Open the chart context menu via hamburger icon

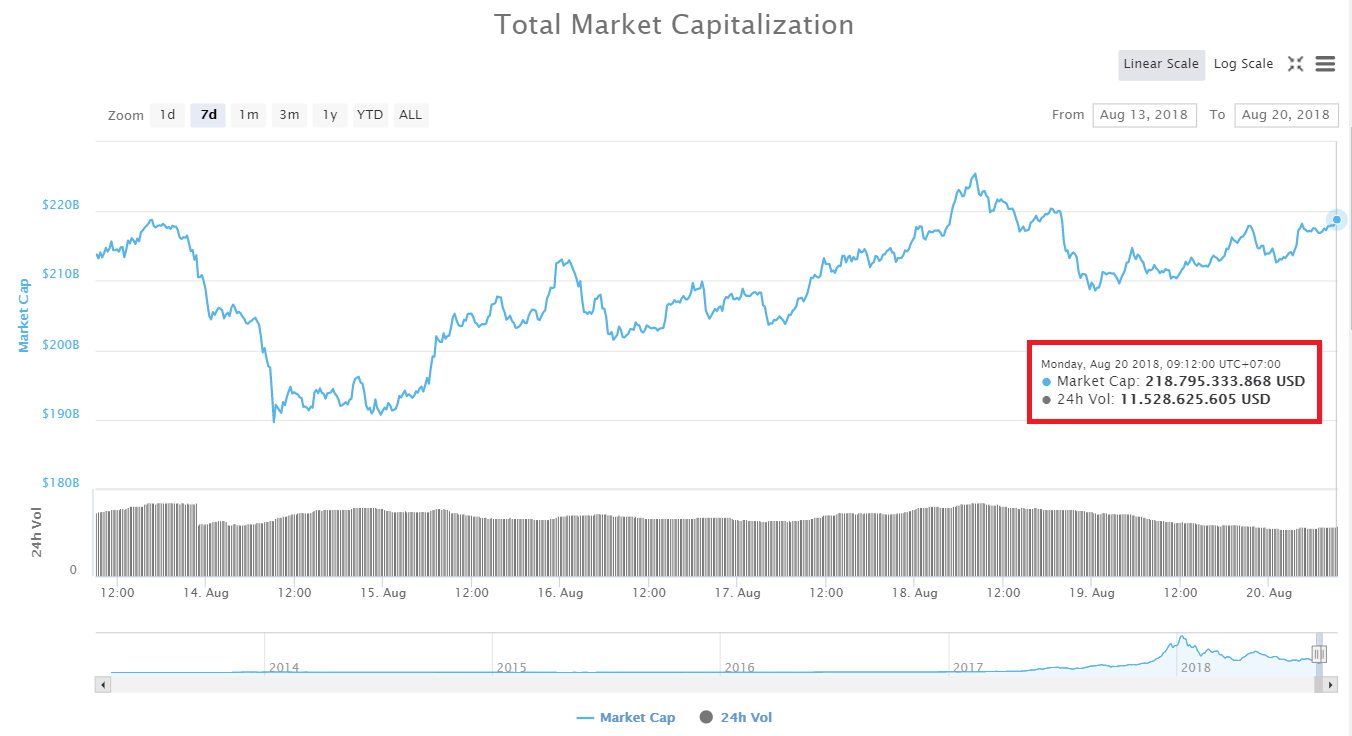tap(1325, 63)
